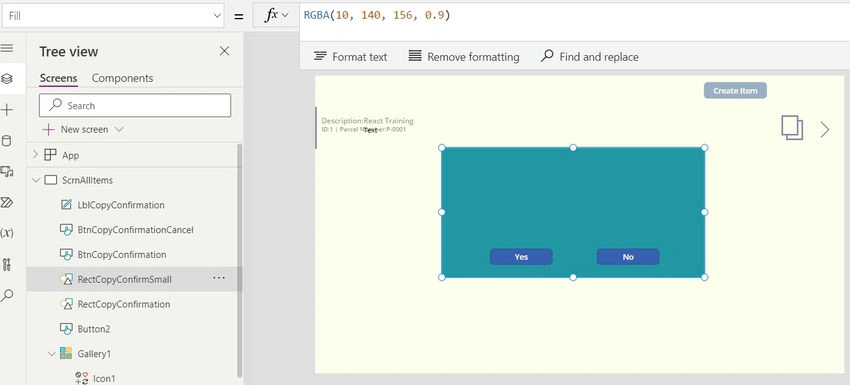Image resolution: width=850 pixels, height=385 pixels.
Task: Click the Gallery1 gallery icon
Action: coord(66,354)
